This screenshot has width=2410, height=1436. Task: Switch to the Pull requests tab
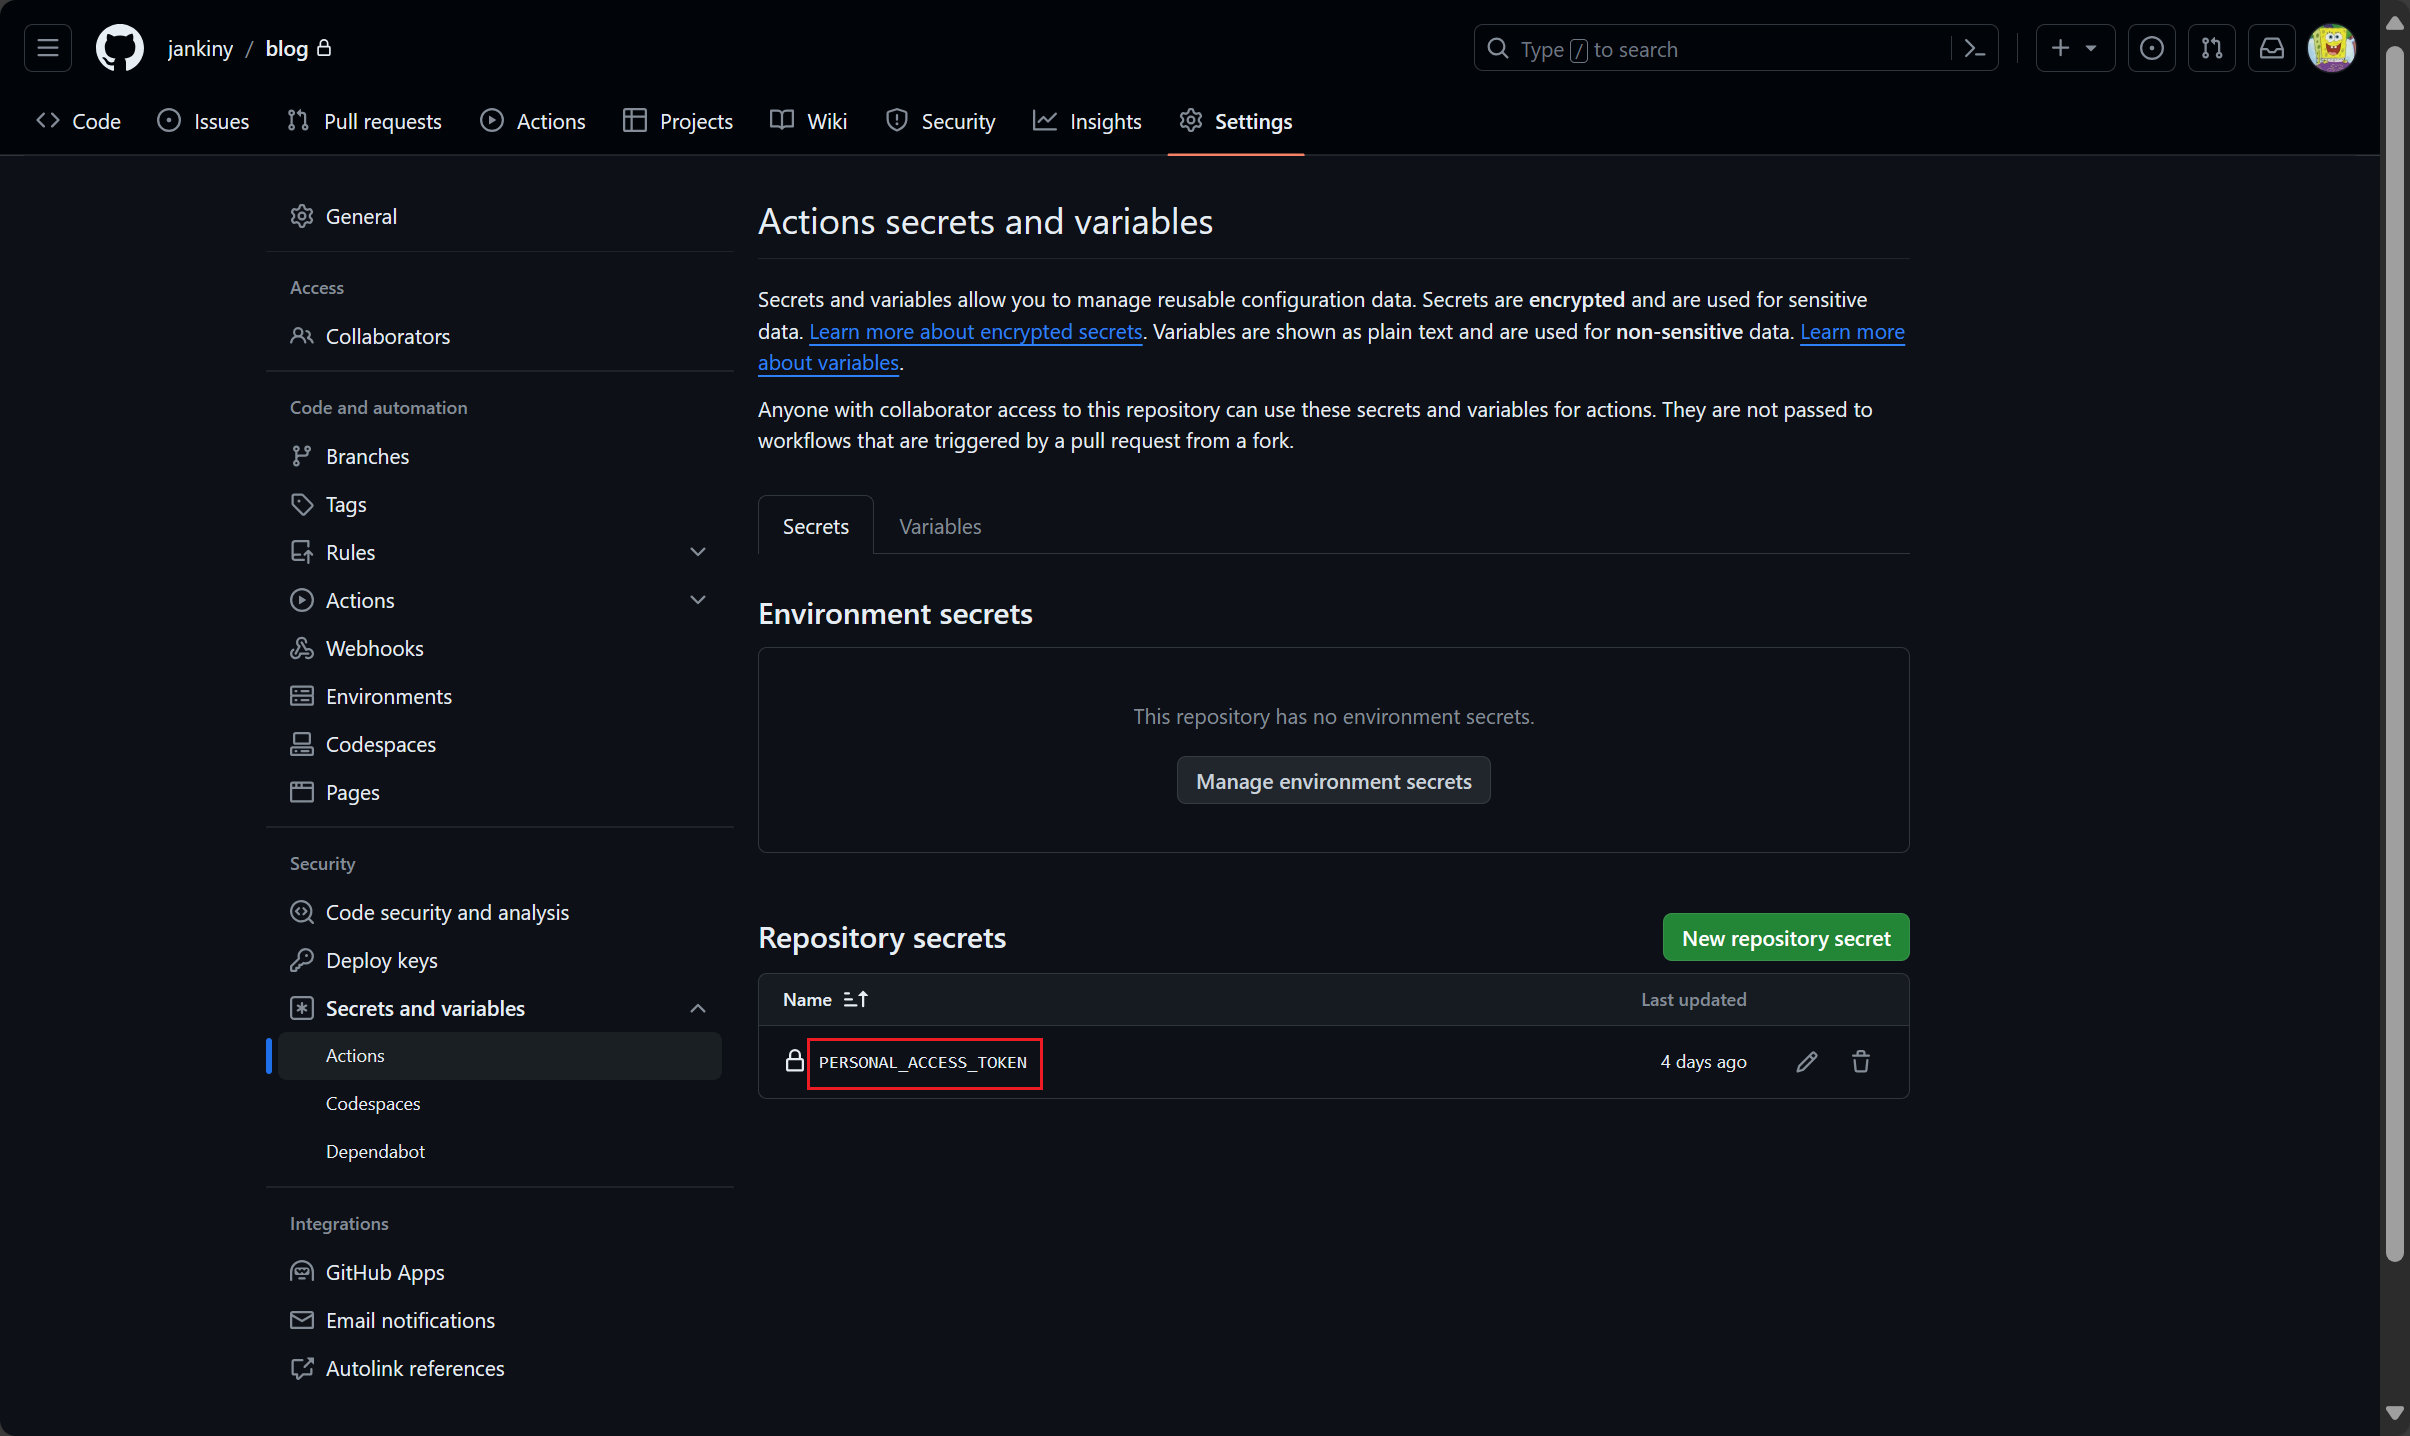click(x=364, y=121)
